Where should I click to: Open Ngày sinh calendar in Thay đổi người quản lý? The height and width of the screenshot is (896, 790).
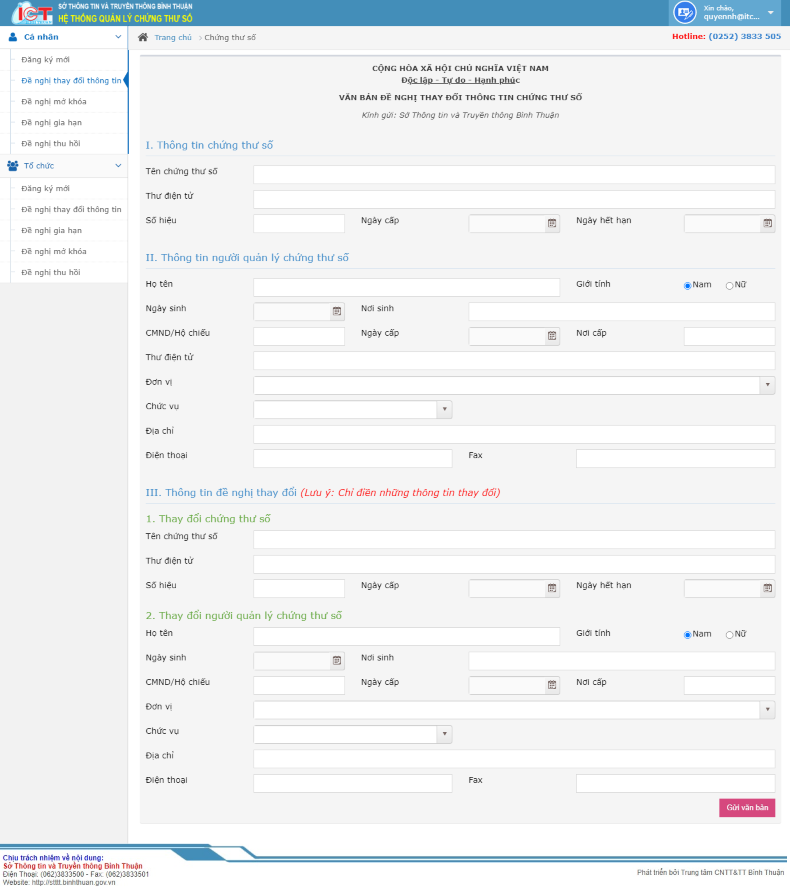click(x=337, y=661)
